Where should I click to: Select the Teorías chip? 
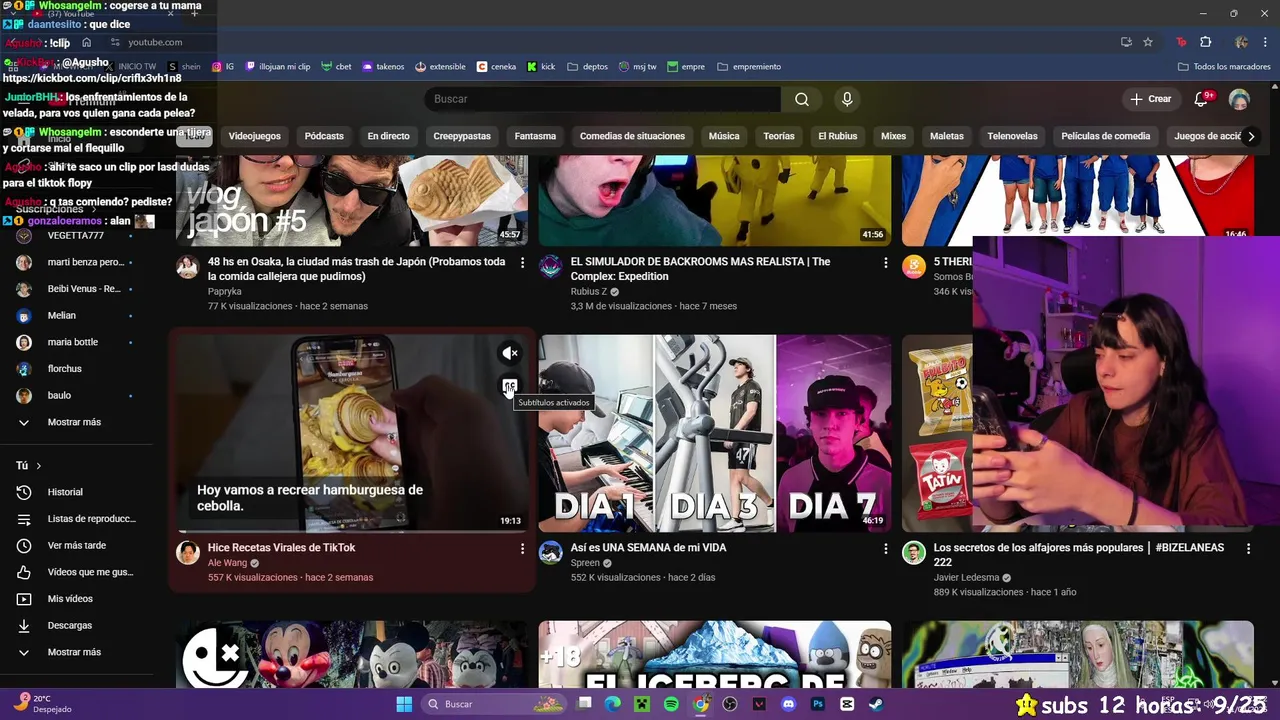pos(779,136)
